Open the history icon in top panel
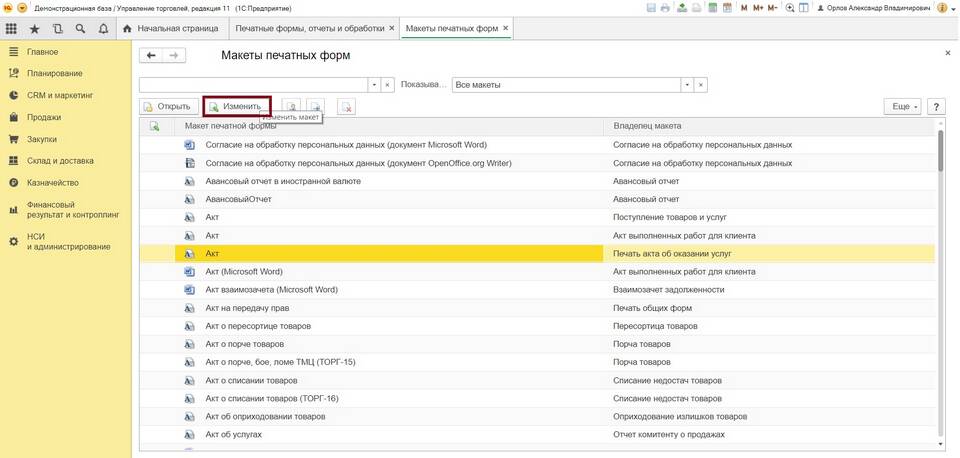Image resolution: width=960 pixels, height=458 pixels. (x=58, y=29)
